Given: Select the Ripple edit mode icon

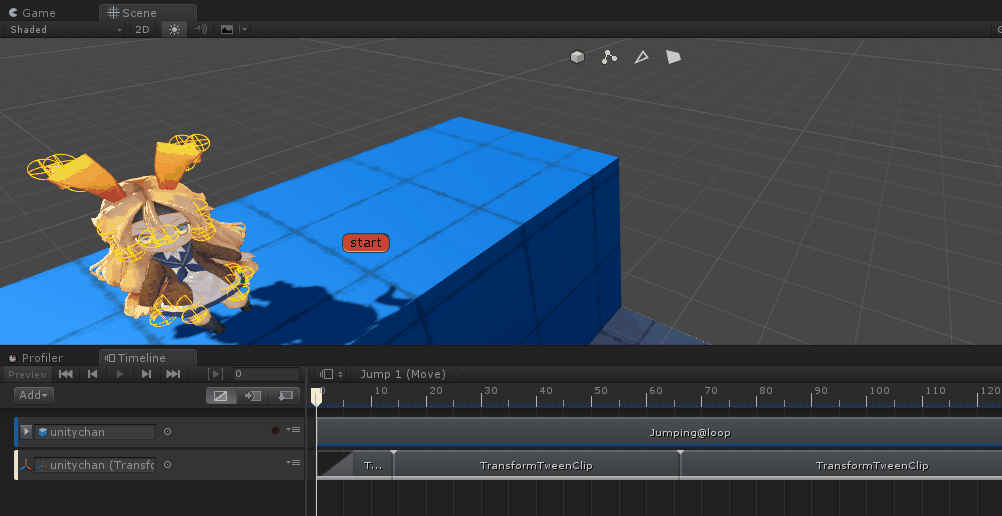Looking at the screenshot, I should click(x=252, y=396).
